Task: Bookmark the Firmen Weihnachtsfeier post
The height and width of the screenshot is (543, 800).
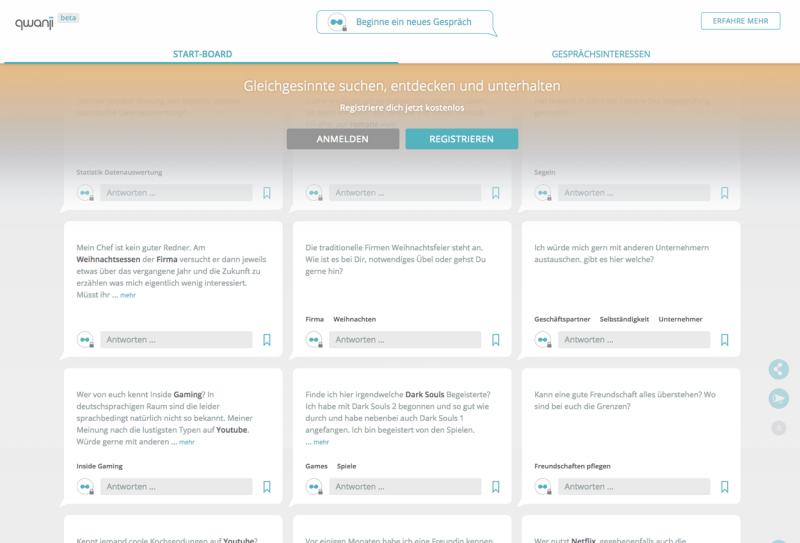Action: (x=496, y=340)
